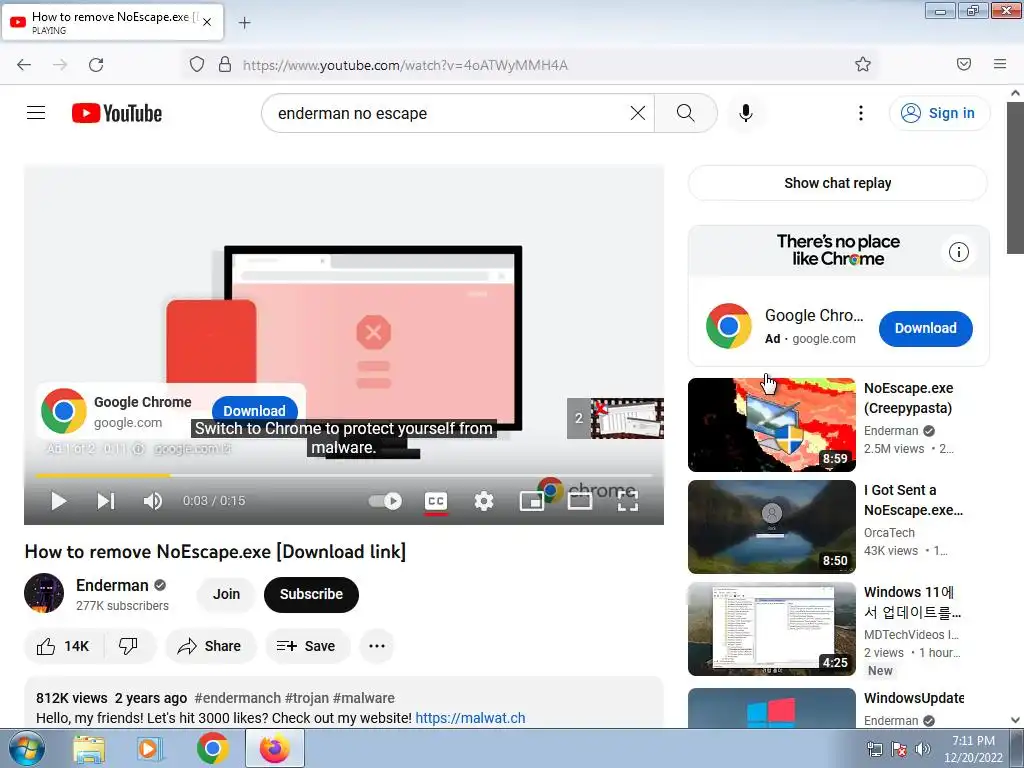This screenshot has height=768, width=1024.
Task: Skip to next video
Action: coord(106,501)
